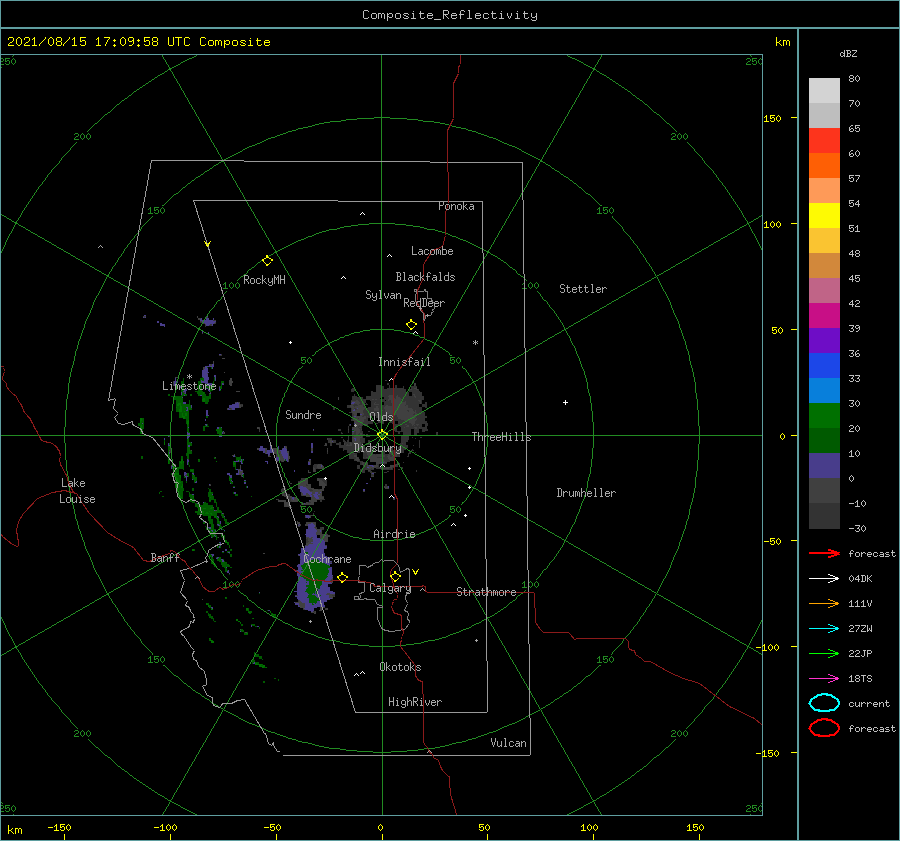Click the cyan 27ZW arrow legend icon
The width and height of the screenshot is (900, 841).
tap(824, 629)
